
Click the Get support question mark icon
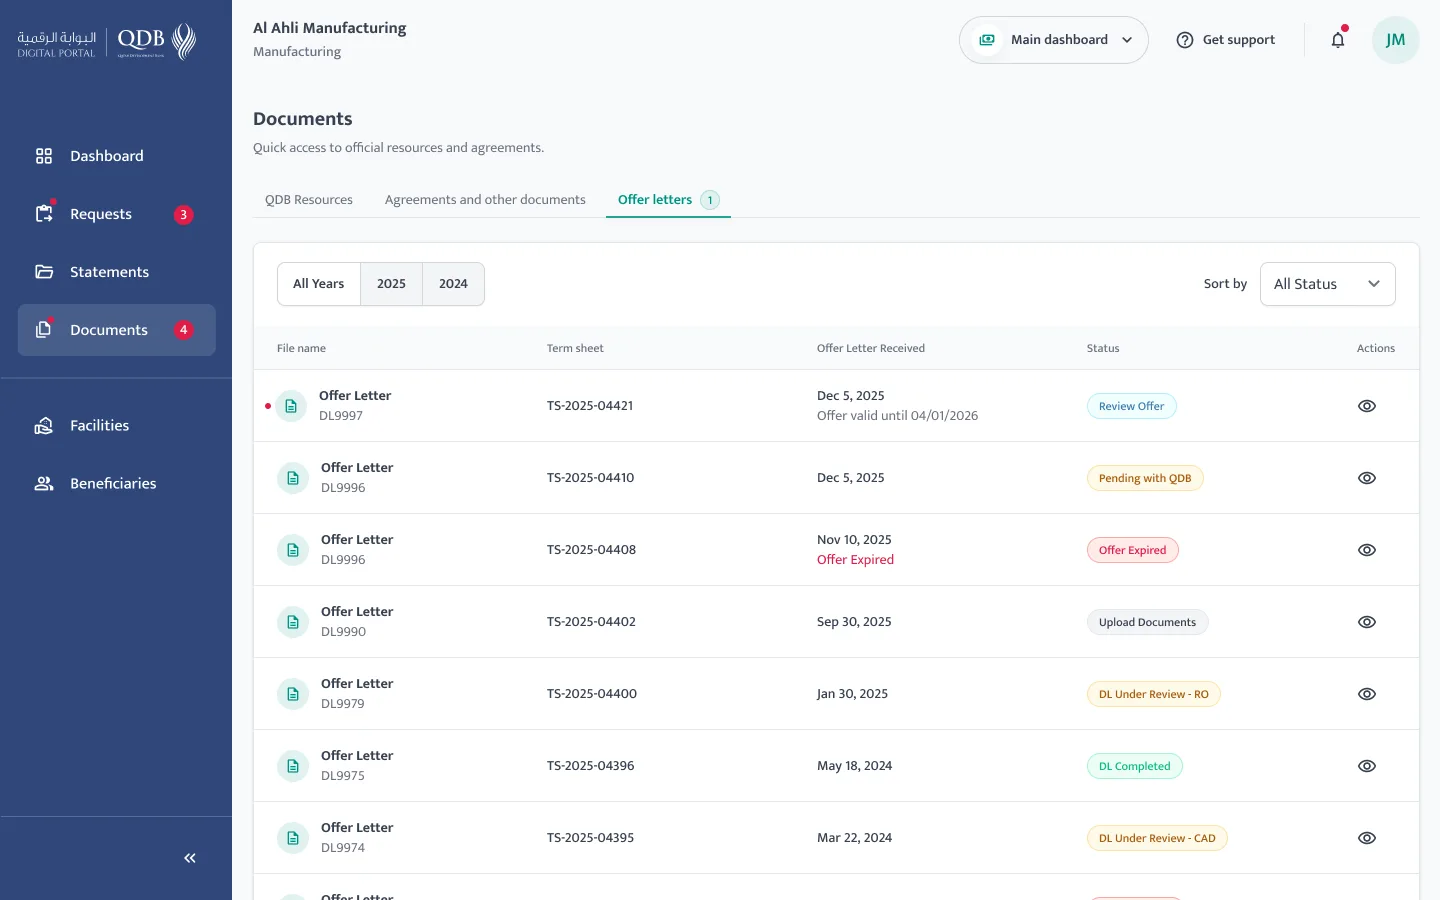(x=1185, y=40)
